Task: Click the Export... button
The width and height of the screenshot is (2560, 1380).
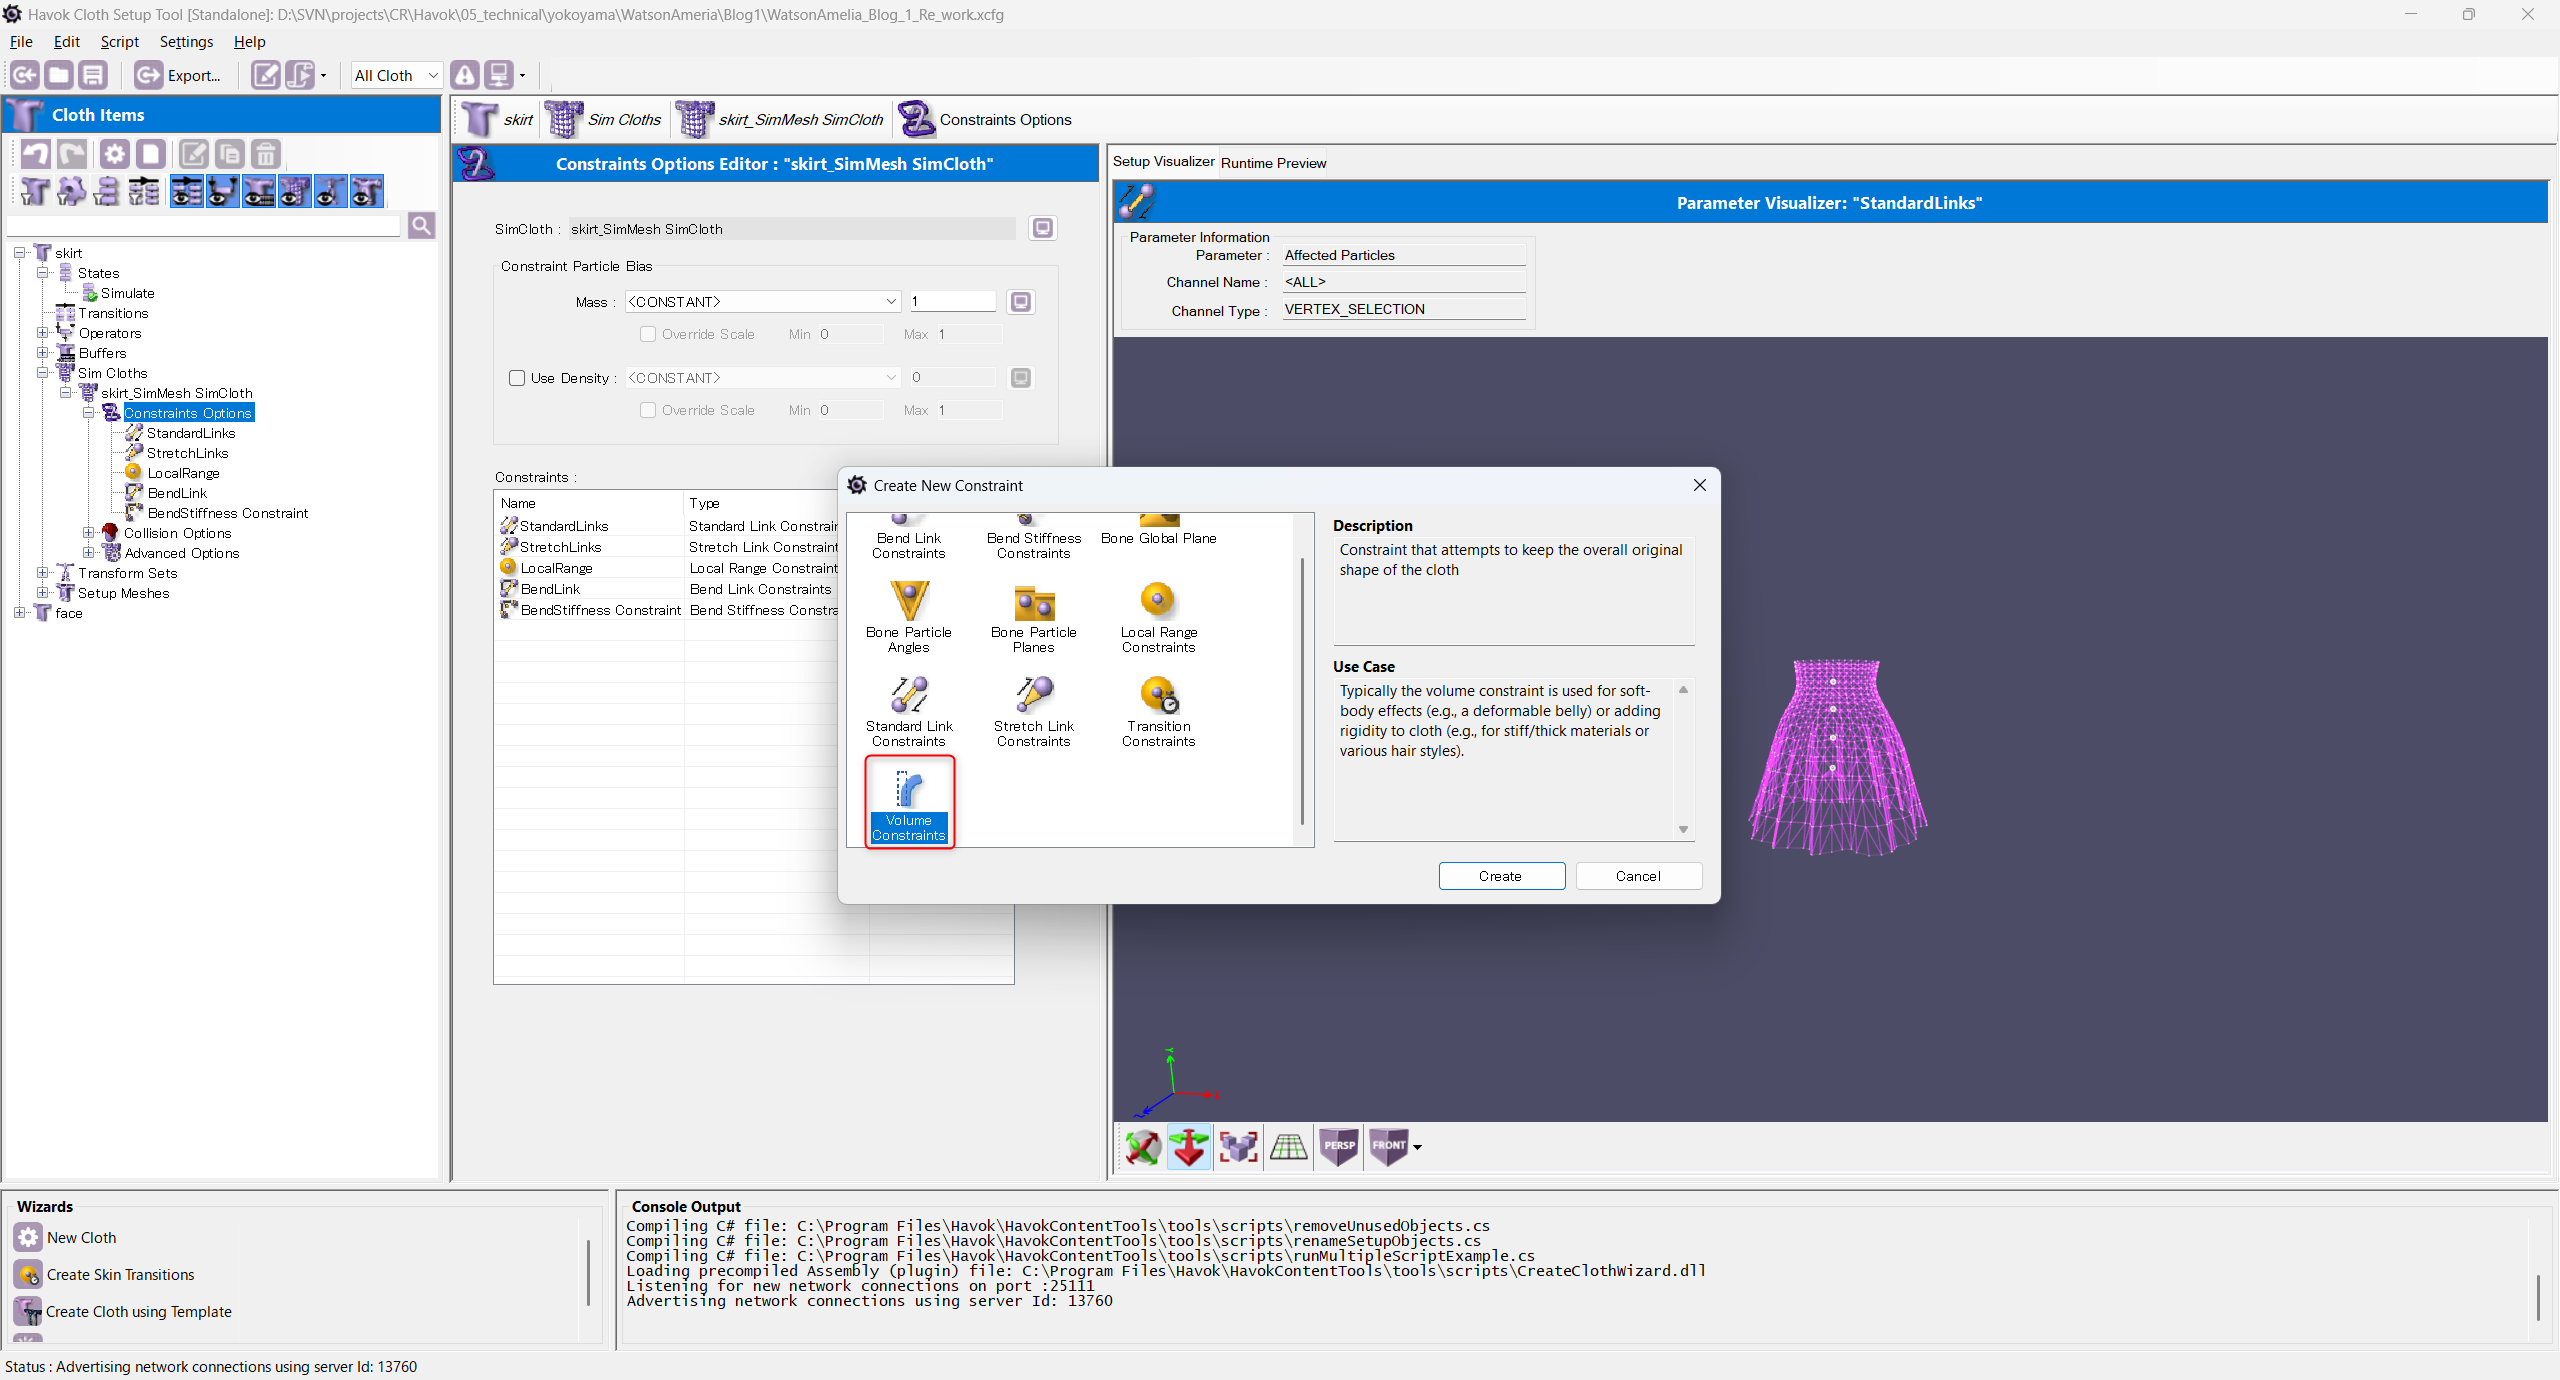Action: 179,75
